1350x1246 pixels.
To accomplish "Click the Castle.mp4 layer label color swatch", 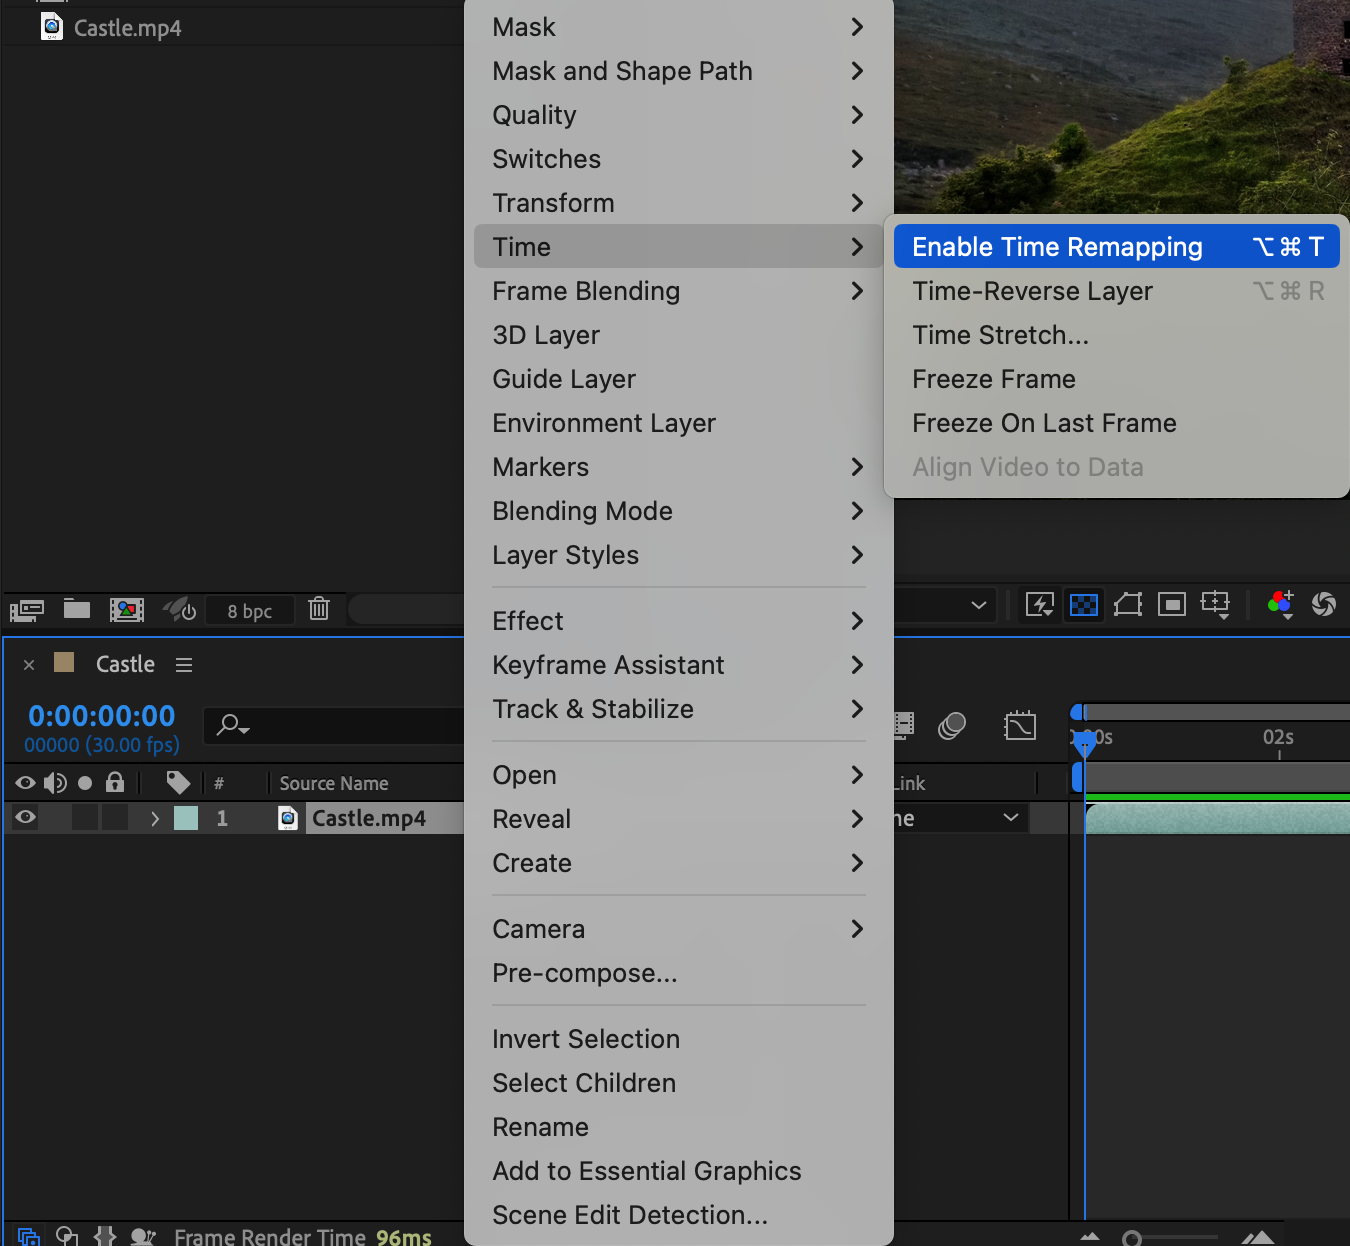I will pyautogui.click(x=186, y=818).
